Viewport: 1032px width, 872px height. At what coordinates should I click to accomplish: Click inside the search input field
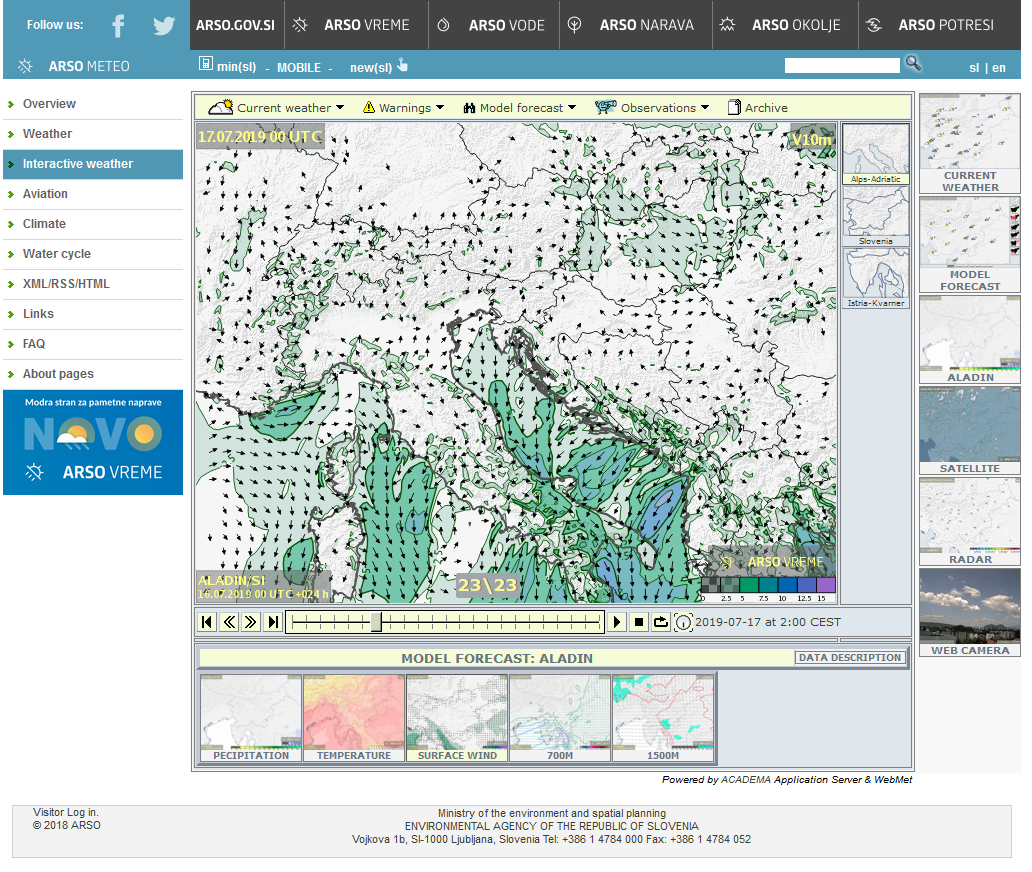tap(842, 65)
